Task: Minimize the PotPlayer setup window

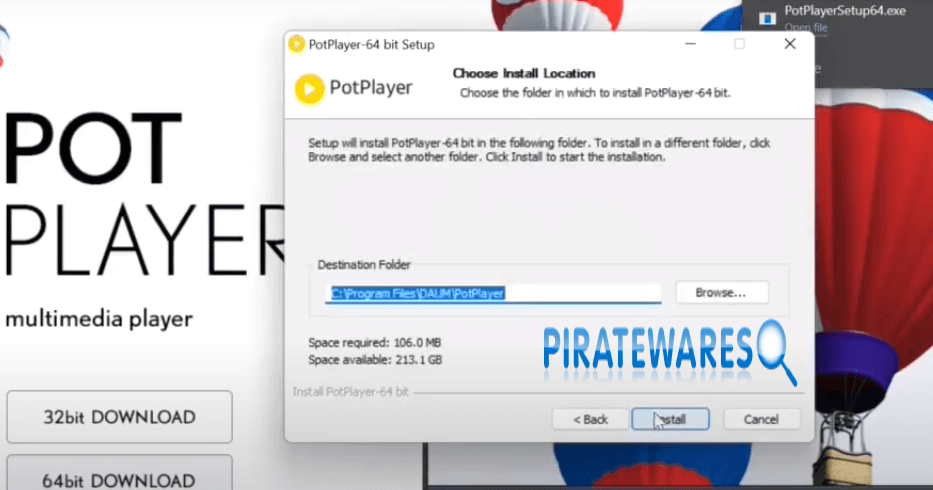Action: [690, 45]
